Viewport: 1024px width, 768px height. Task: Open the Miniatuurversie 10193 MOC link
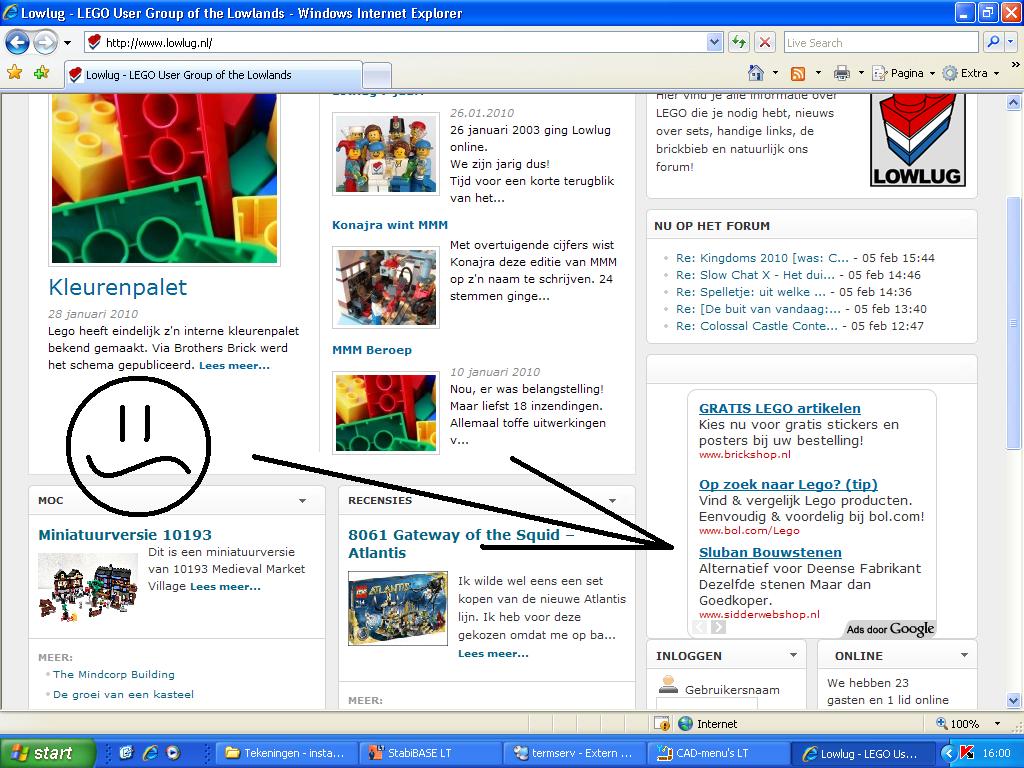pos(125,535)
